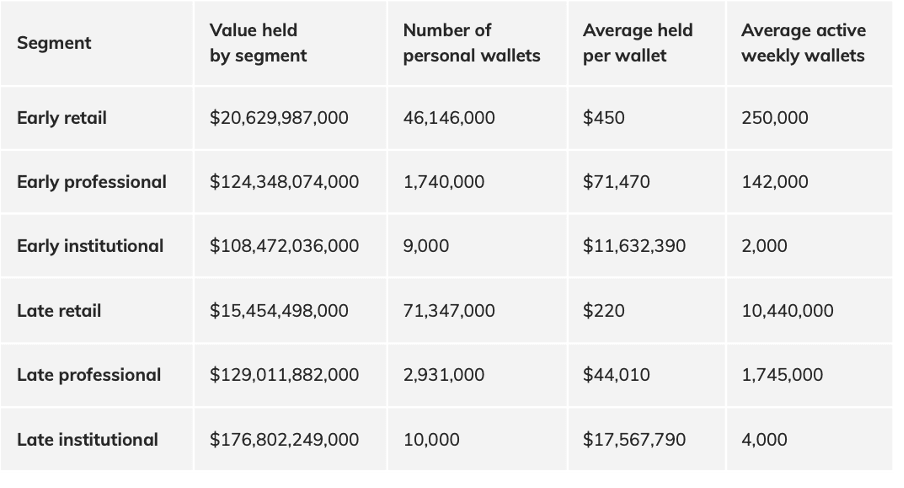Click the Segment column header
This screenshot has width=904, height=488.
point(54,43)
